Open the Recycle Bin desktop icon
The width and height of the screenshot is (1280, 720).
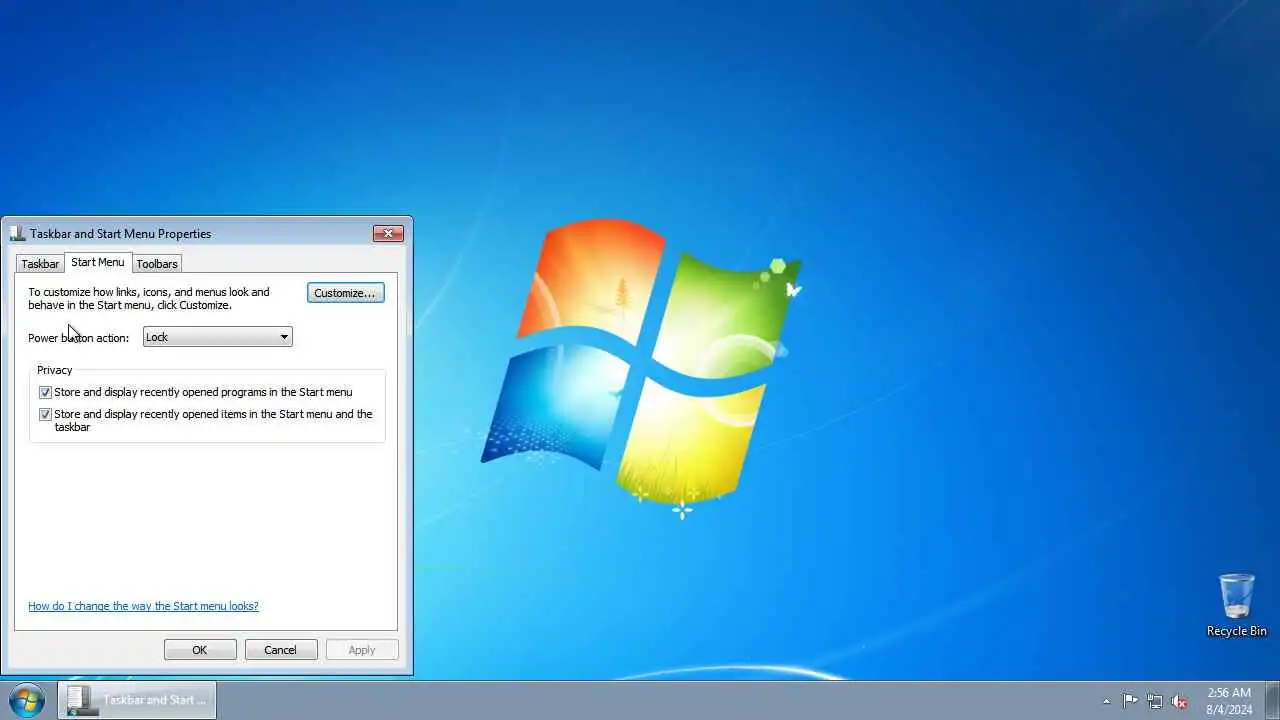click(1236, 605)
